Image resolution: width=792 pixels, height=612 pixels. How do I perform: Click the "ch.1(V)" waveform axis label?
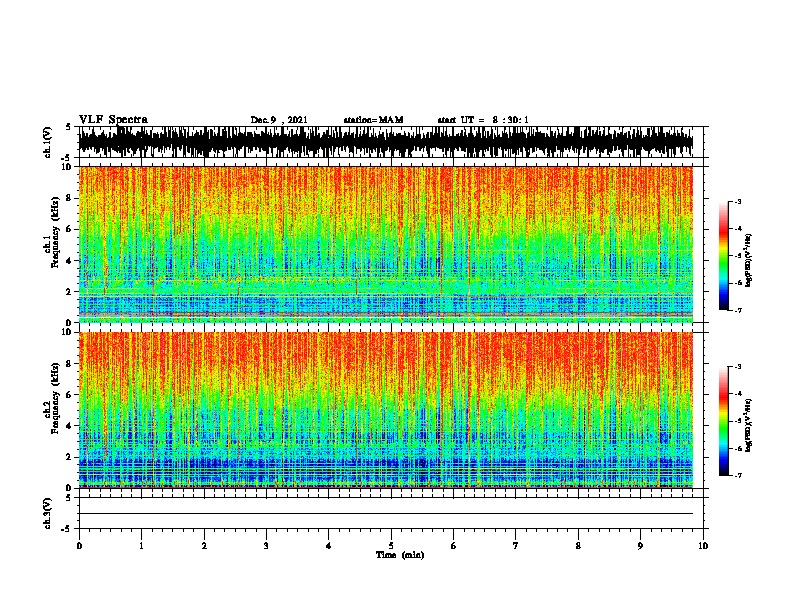[x=48, y=142]
